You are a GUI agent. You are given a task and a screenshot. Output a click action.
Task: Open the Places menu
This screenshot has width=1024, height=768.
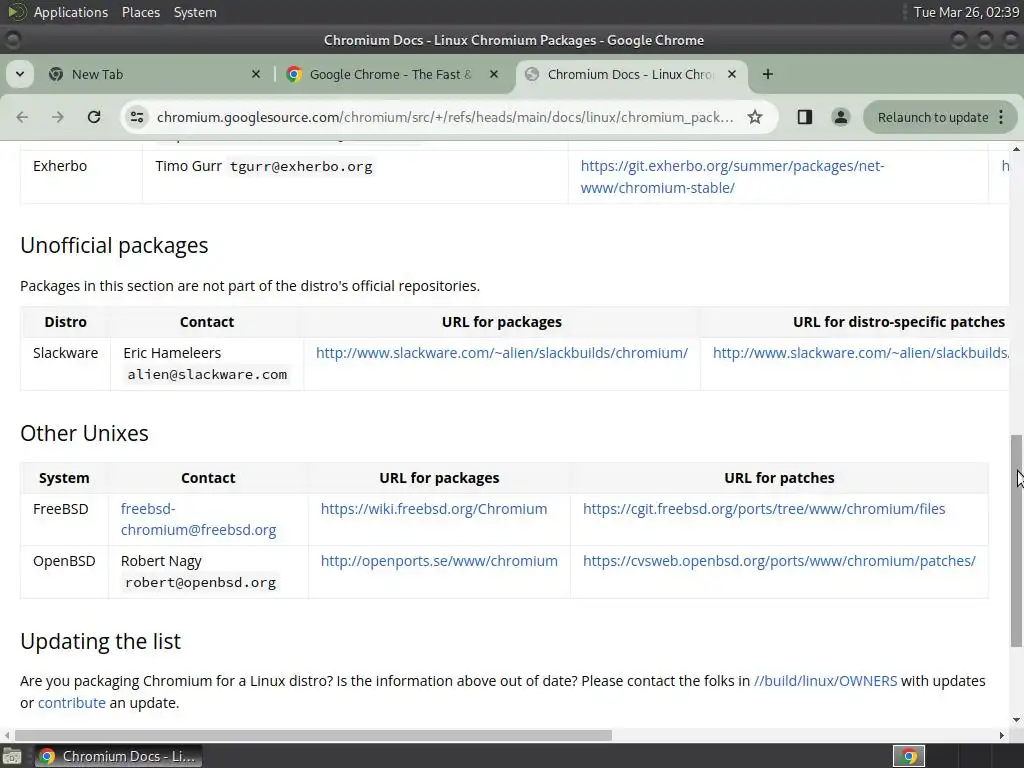(141, 12)
